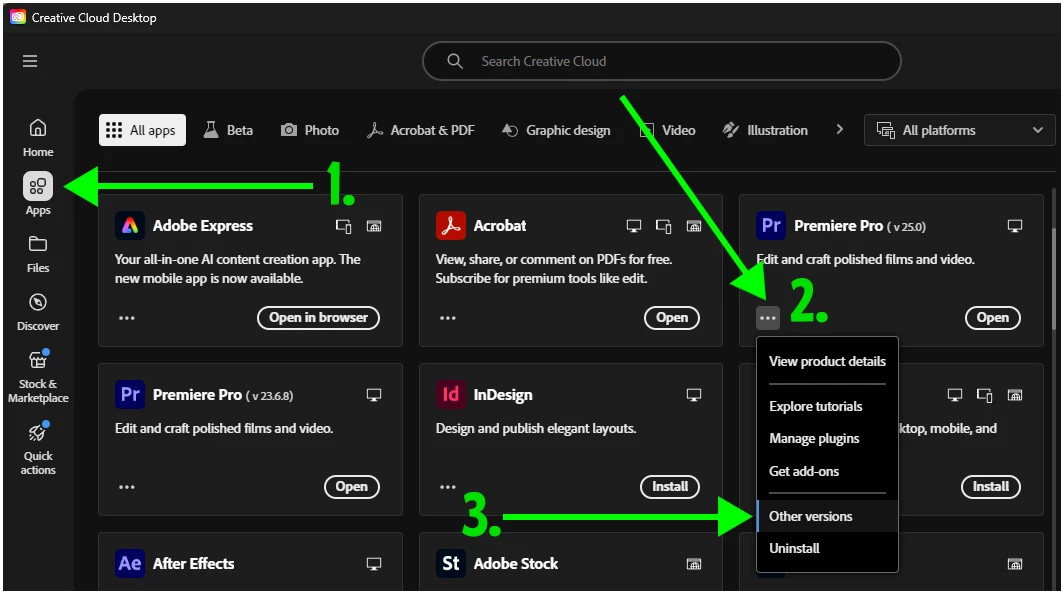Click mobile devices icon on Adobe Express card
The image size is (1064, 594).
click(x=343, y=226)
